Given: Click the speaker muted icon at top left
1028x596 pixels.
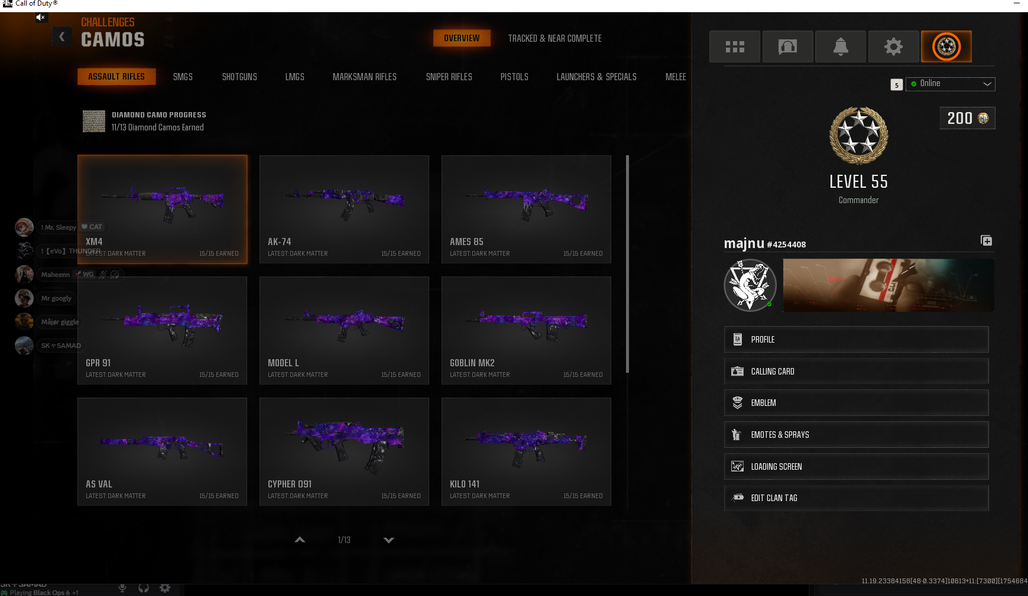Looking at the screenshot, I should (41, 17).
